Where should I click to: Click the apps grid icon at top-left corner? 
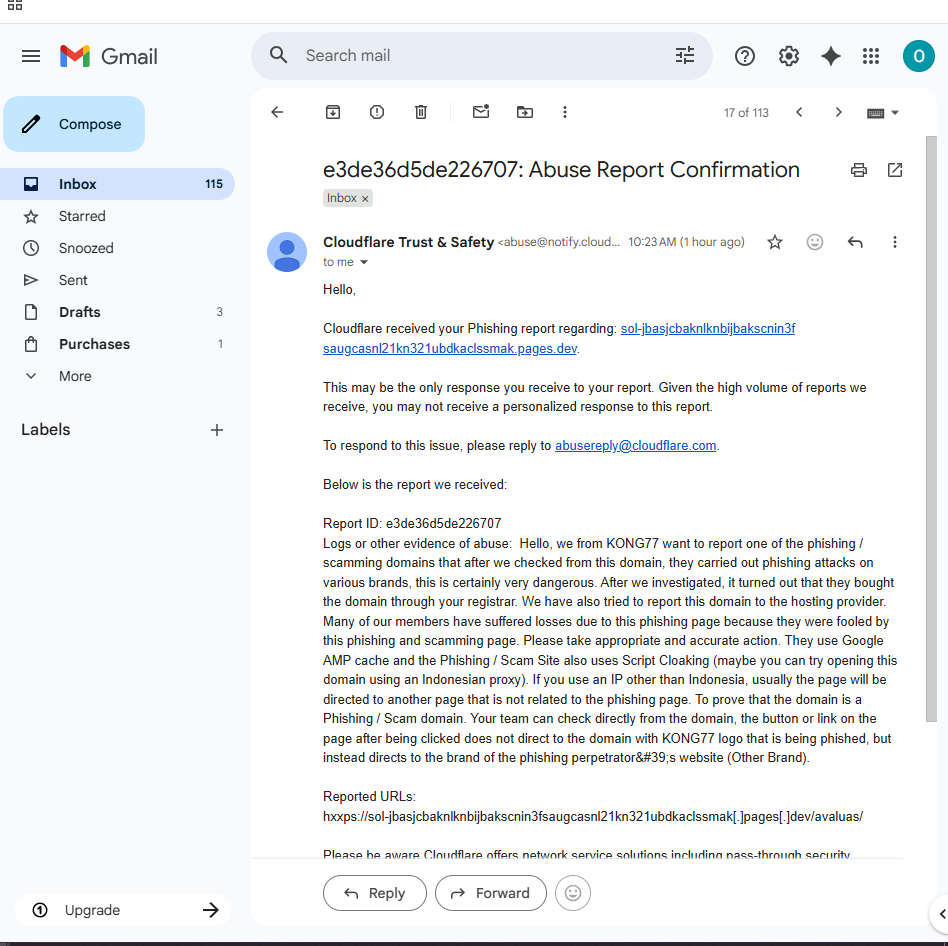coord(15,5)
